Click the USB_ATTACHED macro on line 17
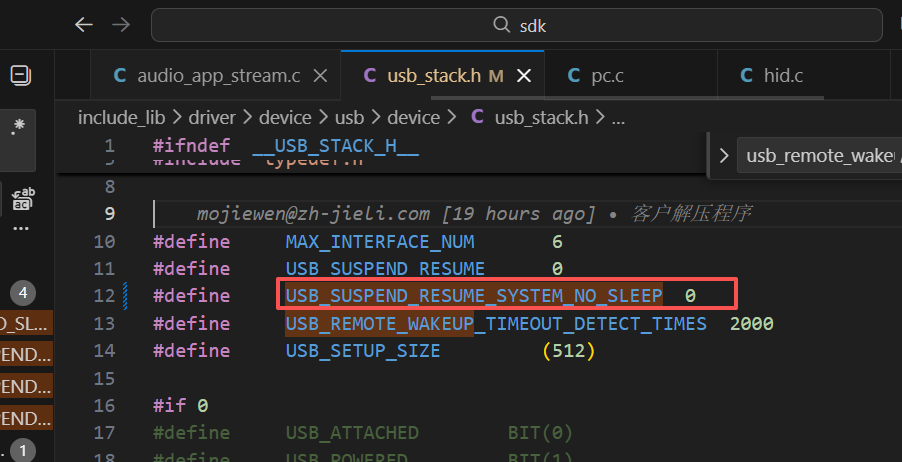Screen dimensions: 902x462 click(x=352, y=433)
